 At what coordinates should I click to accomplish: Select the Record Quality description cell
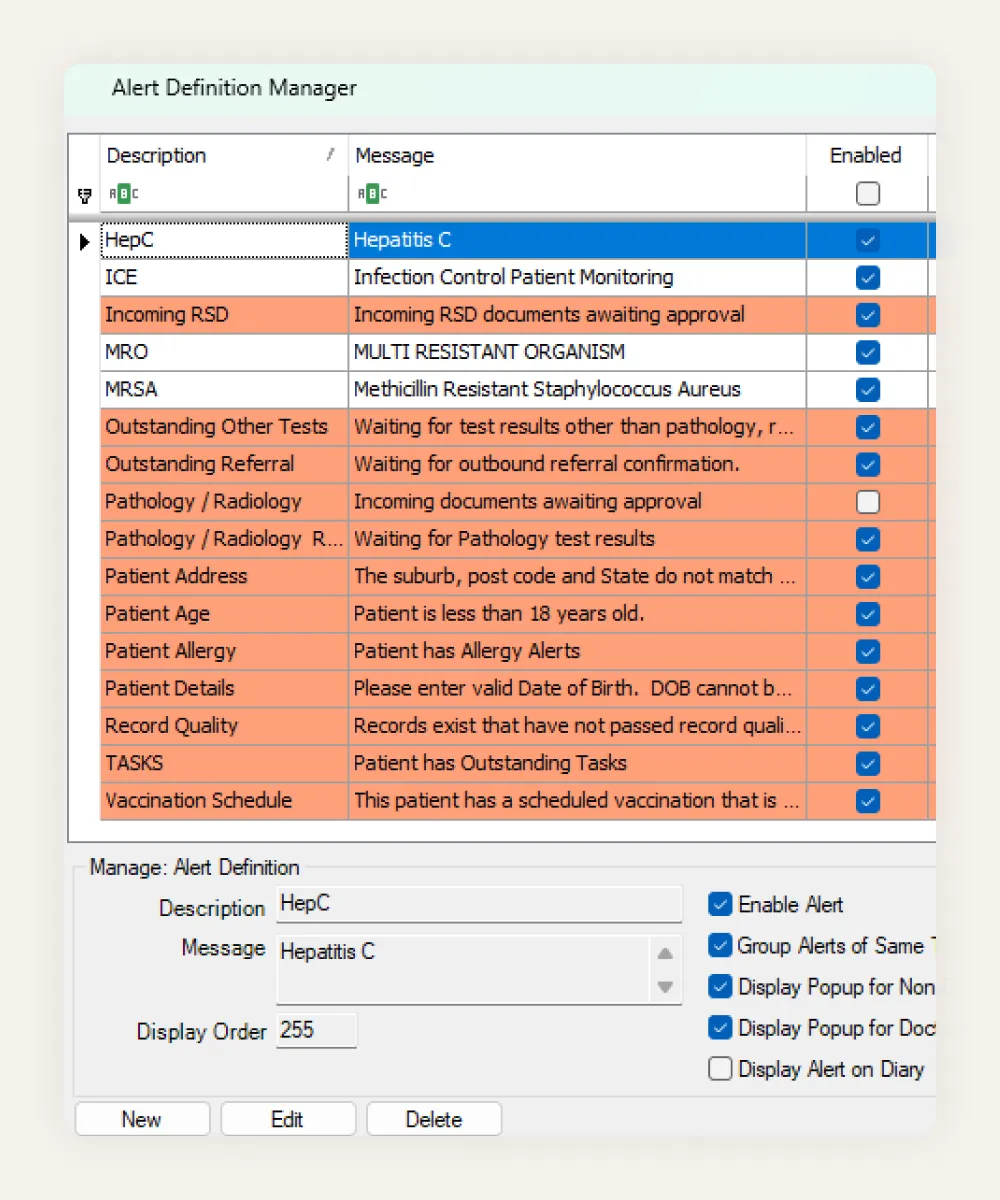(x=224, y=726)
